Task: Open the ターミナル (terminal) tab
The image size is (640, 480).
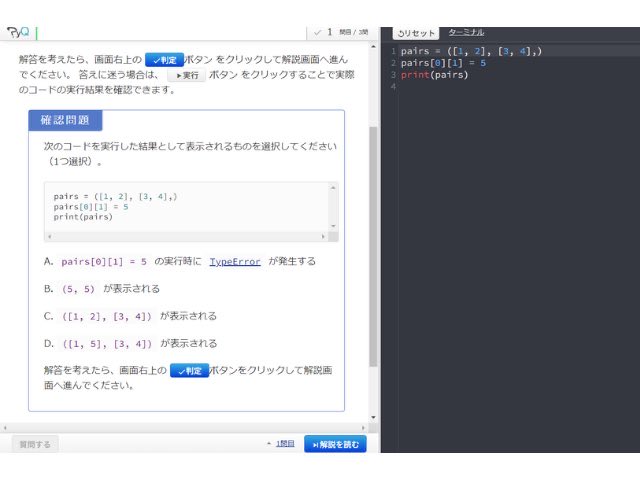Action: click(x=466, y=32)
